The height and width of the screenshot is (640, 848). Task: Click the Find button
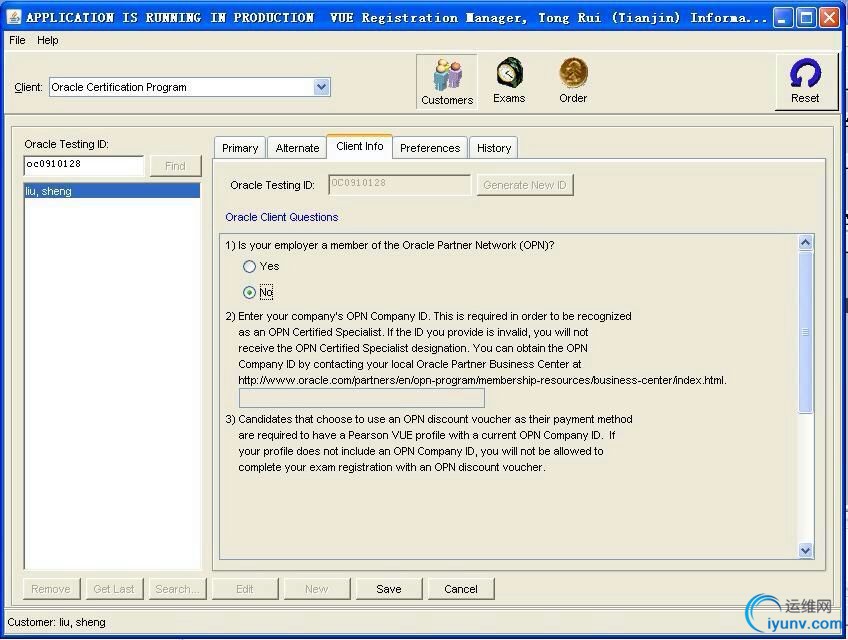click(x=175, y=166)
